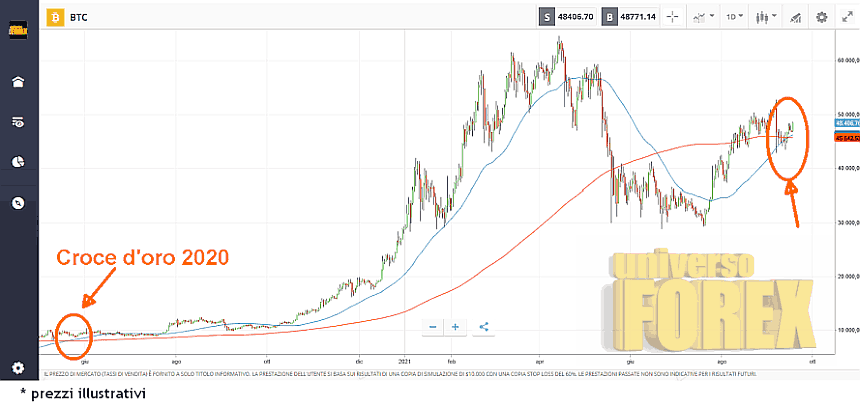Screen dimensions: 860x405
Task: Zoom in chart with plus button
Action: pyautogui.click(x=455, y=326)
